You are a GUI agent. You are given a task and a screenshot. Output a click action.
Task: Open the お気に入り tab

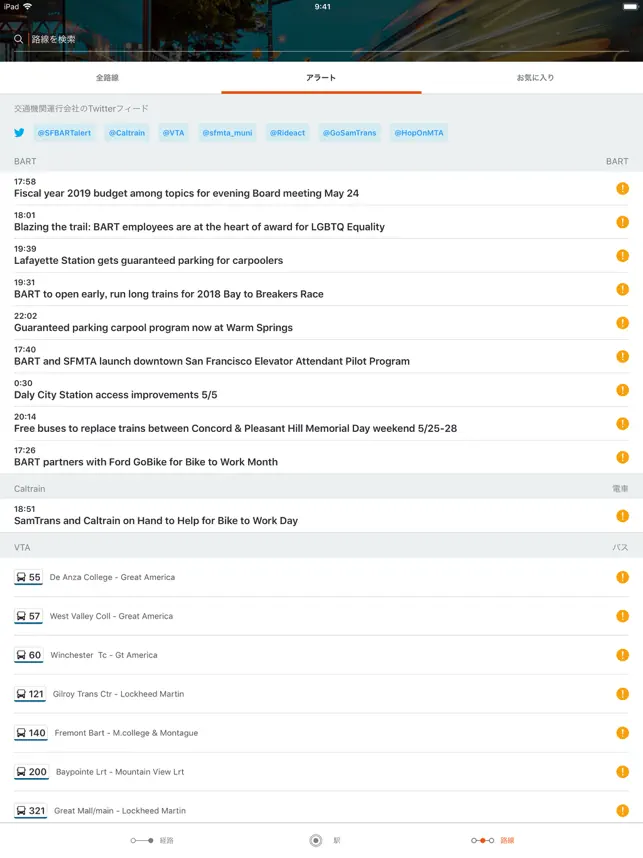[x=535, y=77]
